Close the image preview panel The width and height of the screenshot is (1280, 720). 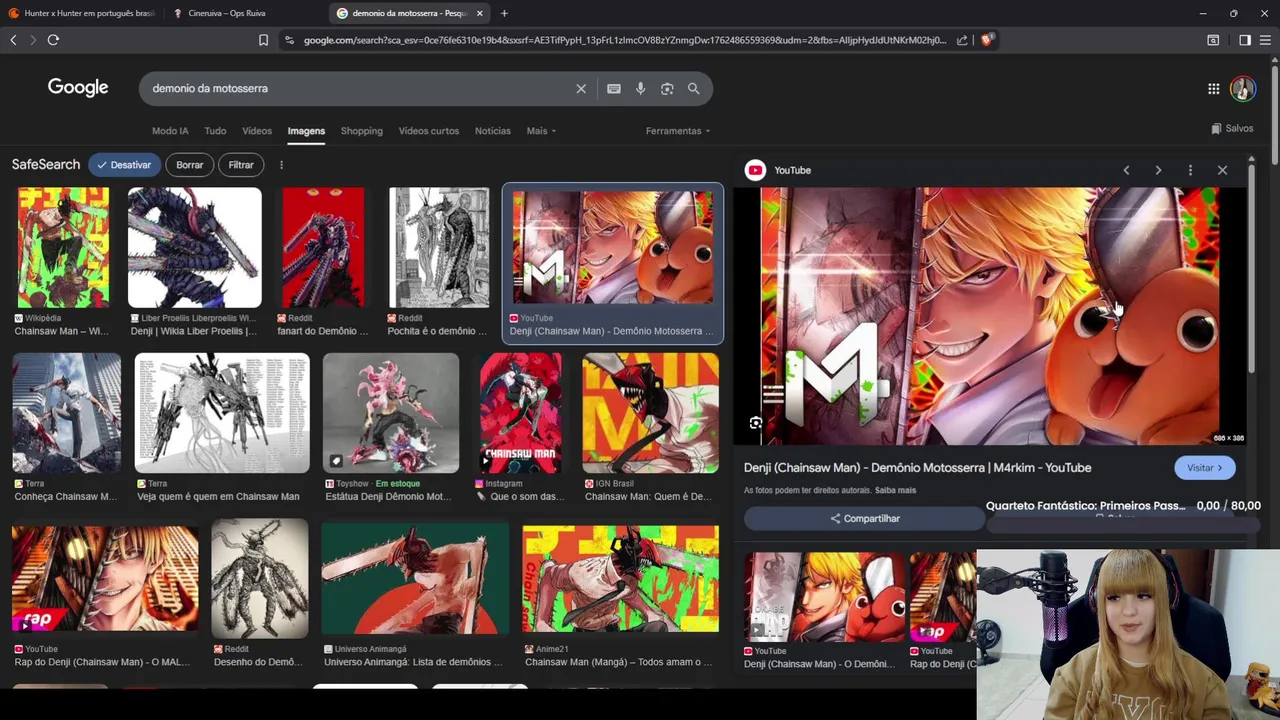click(x=1222, y=170)
